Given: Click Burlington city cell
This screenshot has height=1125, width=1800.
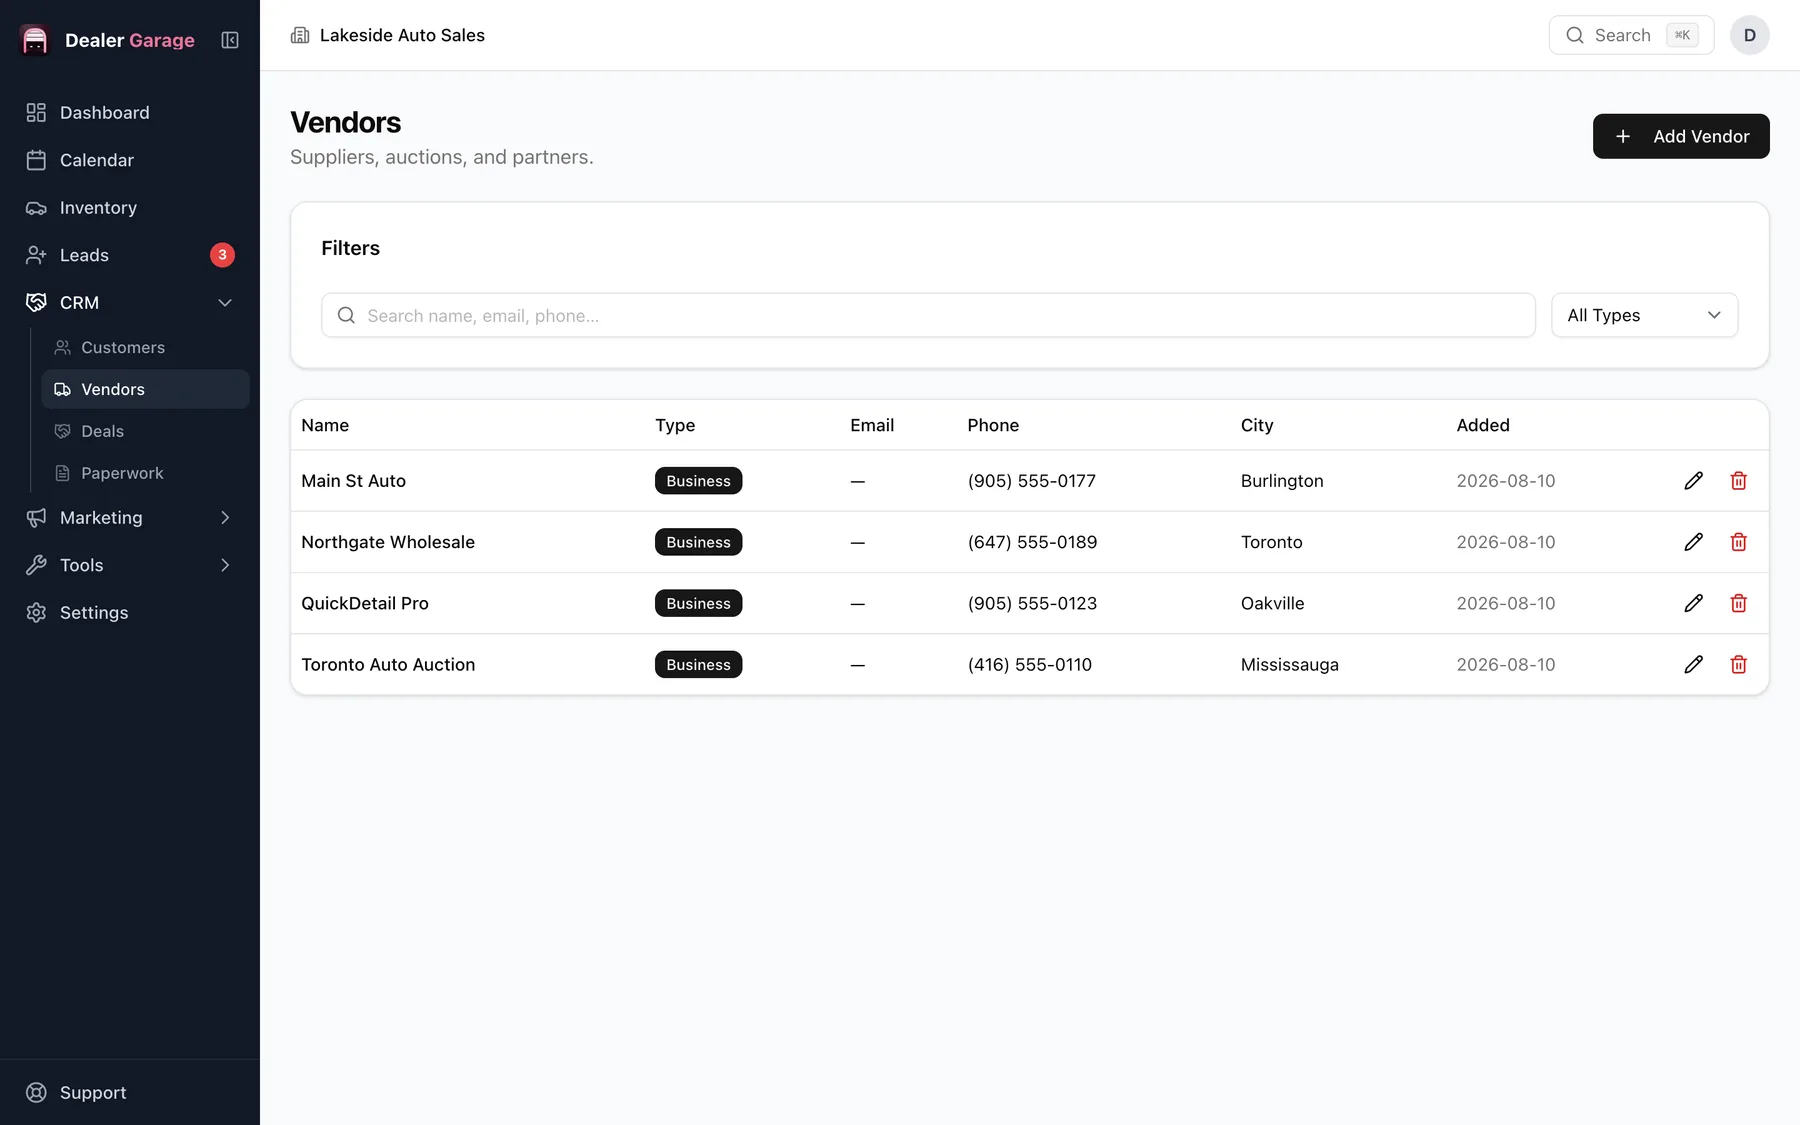Looking at the screenshot, I should 1282,481.
